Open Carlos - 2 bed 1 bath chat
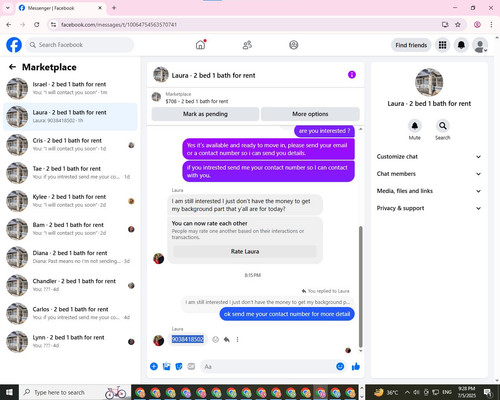Image resolution: width=500 pixels, height=400 pixels. pos(70,313)
